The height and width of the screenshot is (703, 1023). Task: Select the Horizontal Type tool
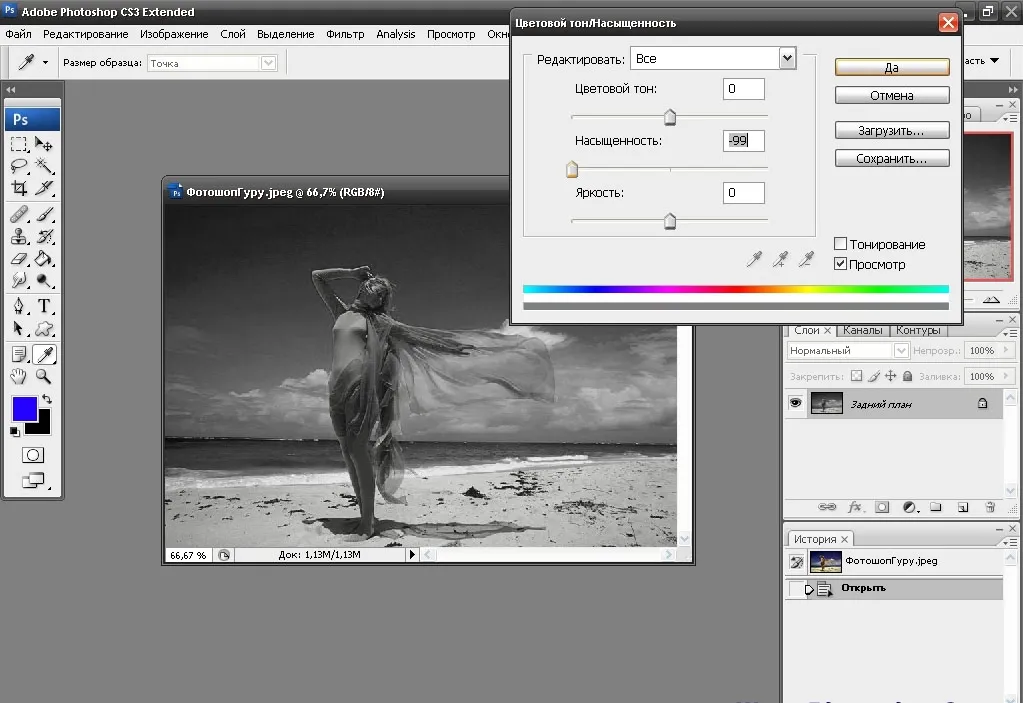[44, 306]
